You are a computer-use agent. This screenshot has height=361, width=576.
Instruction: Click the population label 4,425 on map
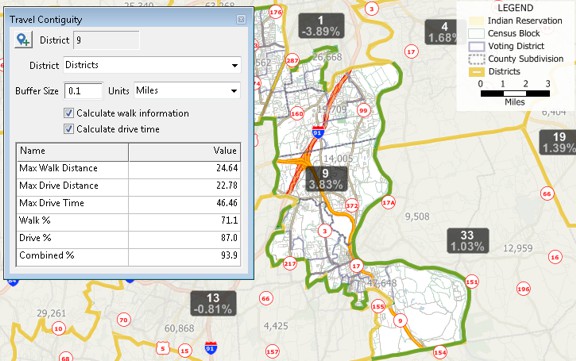(276, 326)
